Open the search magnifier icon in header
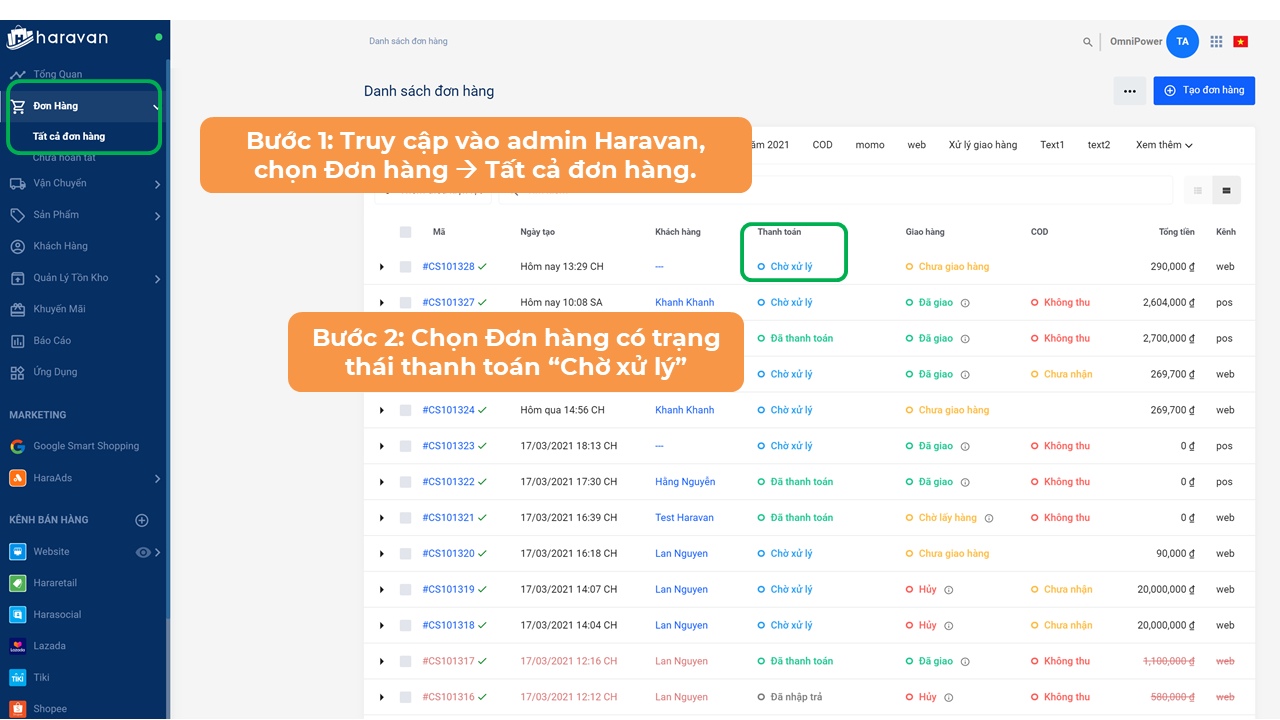Screen dimensions: 1280x720 (x=1088, y=42)
